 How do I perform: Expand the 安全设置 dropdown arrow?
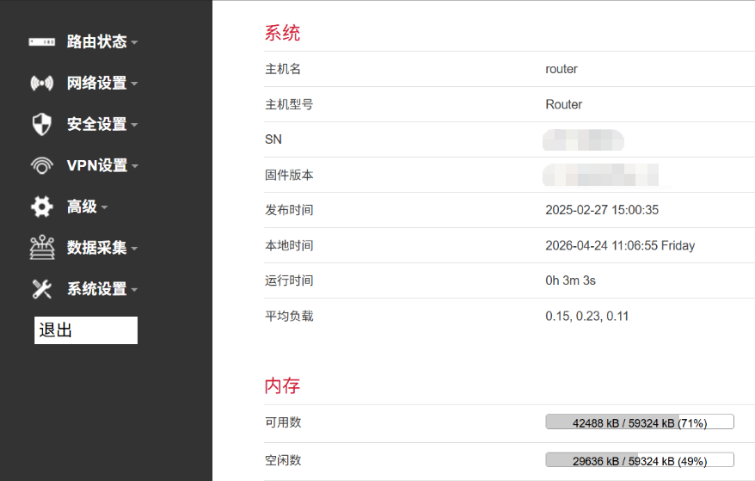click(134, 125)
